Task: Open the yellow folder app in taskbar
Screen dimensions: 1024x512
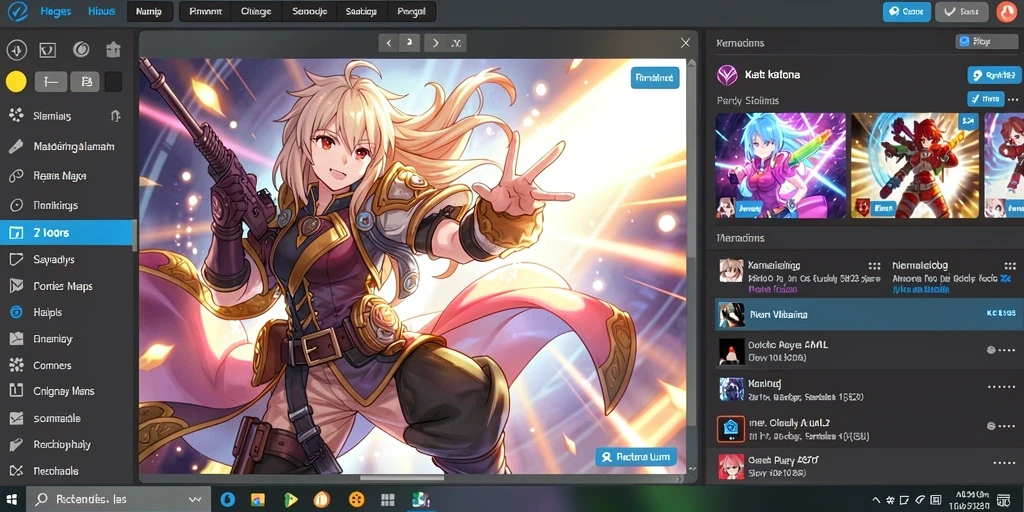Action: coord(259,500)
